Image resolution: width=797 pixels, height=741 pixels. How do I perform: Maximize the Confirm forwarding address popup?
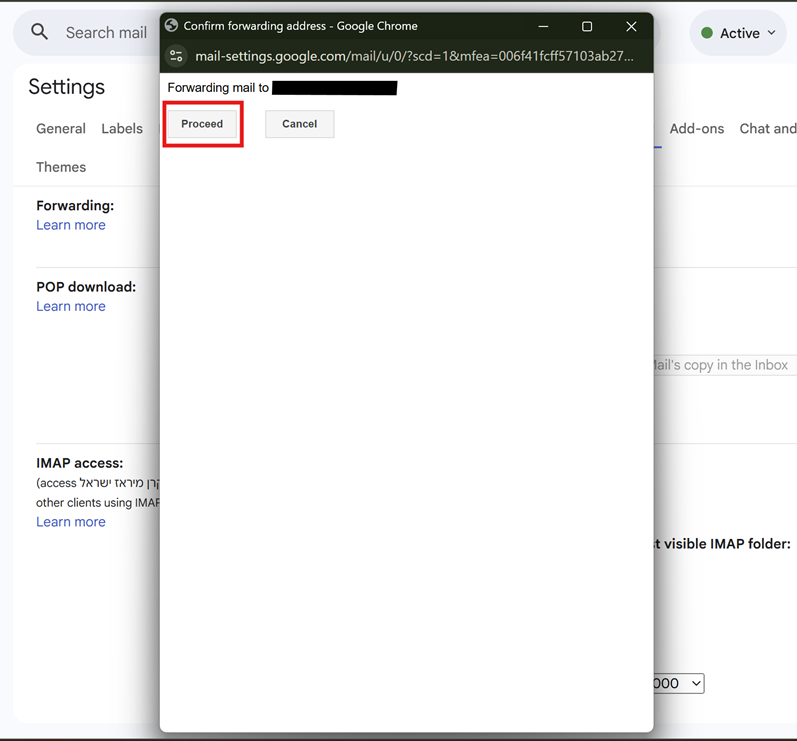(587, 26)
